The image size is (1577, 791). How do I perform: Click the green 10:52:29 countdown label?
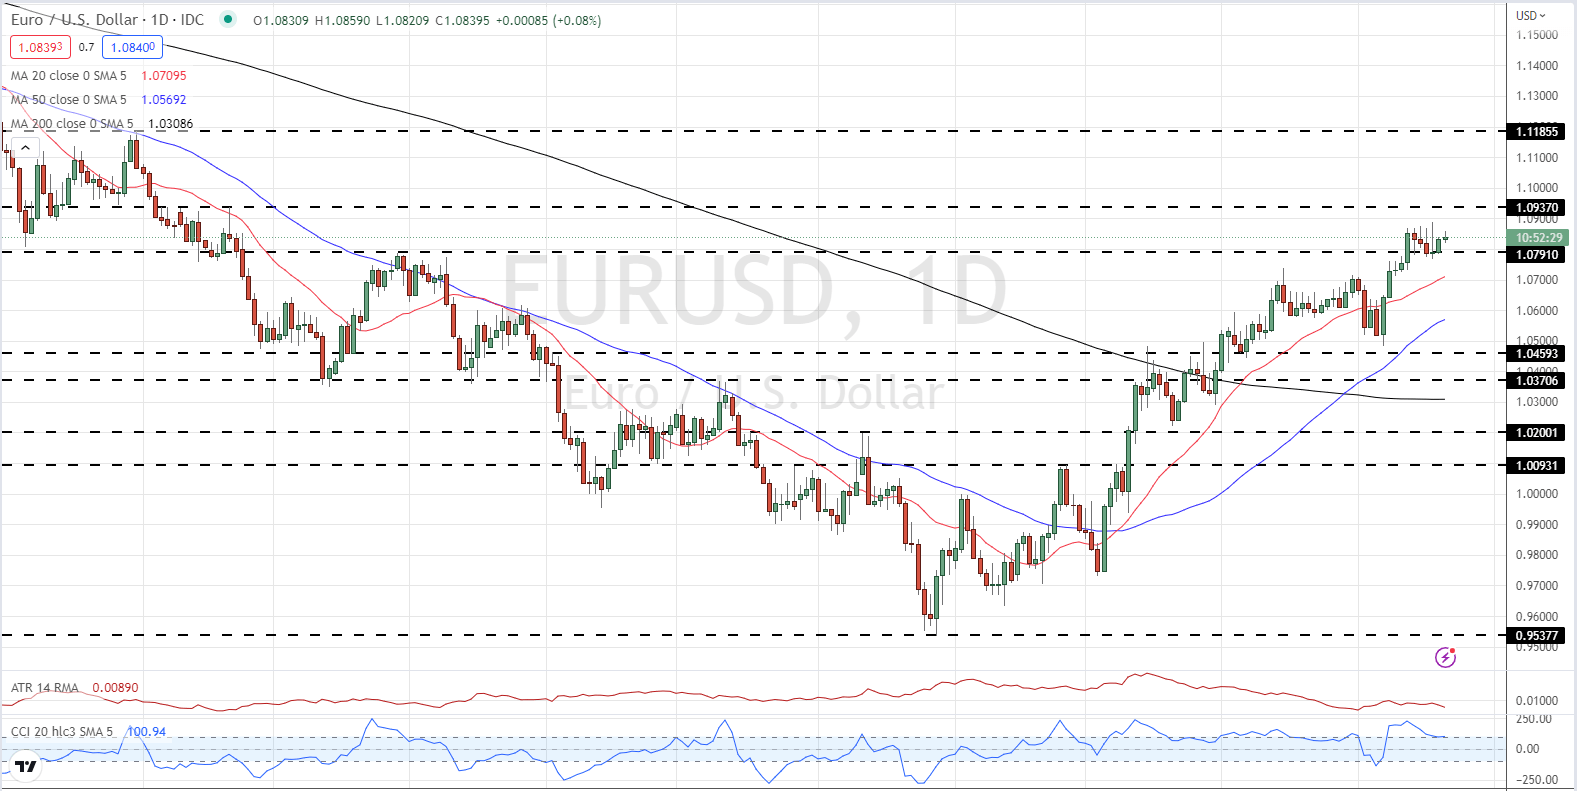tap(1538, 238)
